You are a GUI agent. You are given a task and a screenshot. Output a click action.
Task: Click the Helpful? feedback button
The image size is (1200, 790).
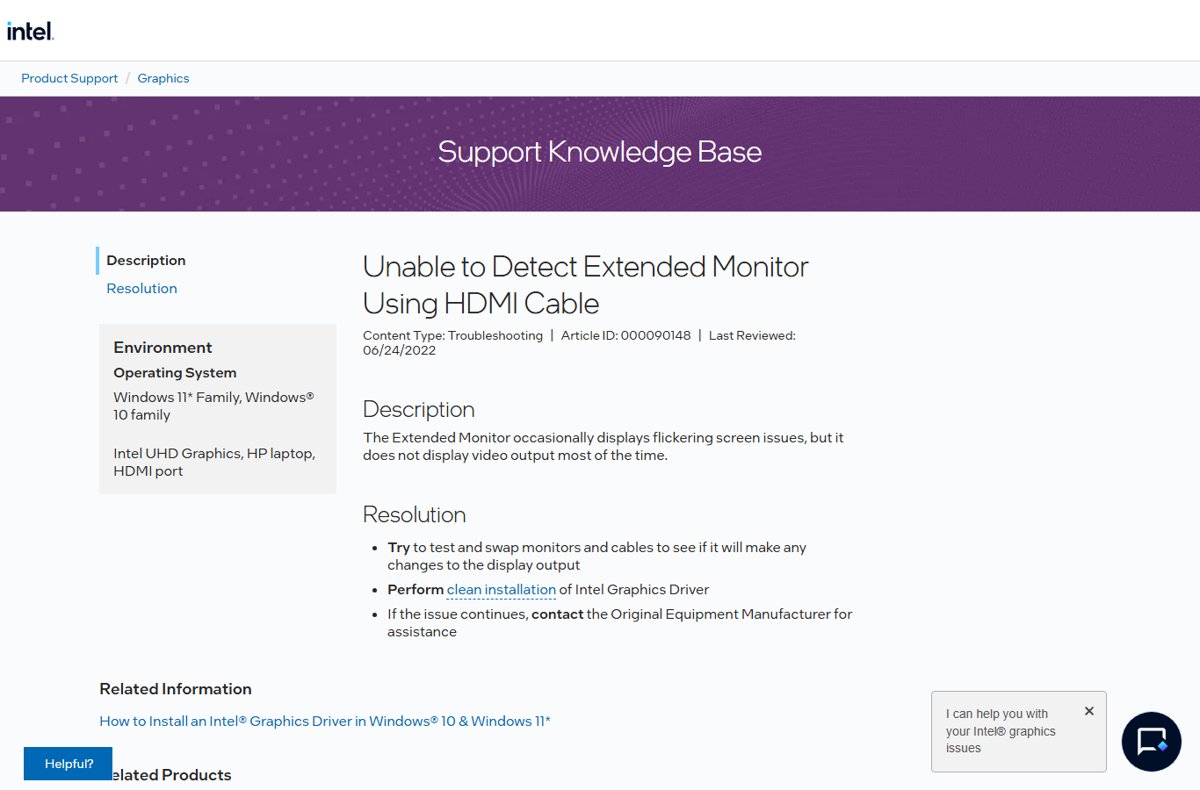68,763
